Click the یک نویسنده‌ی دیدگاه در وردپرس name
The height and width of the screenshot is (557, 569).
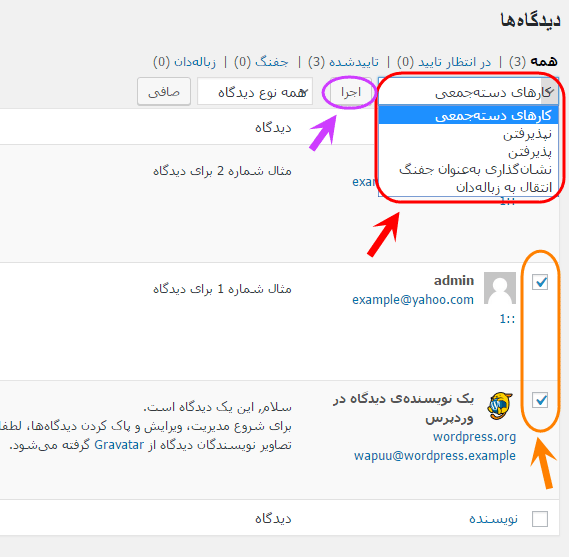tap(403, 409)
